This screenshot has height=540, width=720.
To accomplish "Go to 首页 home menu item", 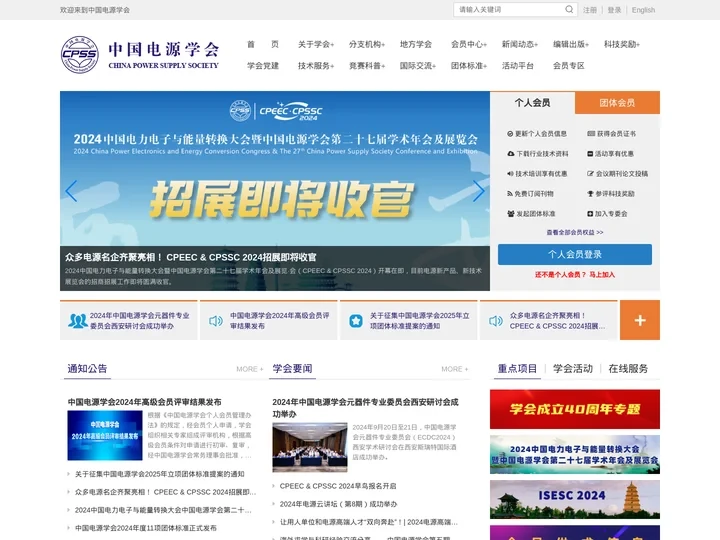I will (x=263, y=44).
